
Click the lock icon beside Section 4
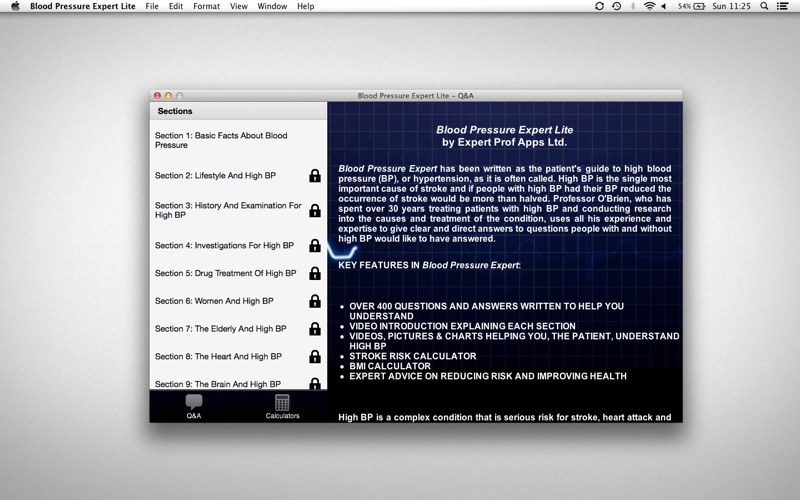[315, 245]
